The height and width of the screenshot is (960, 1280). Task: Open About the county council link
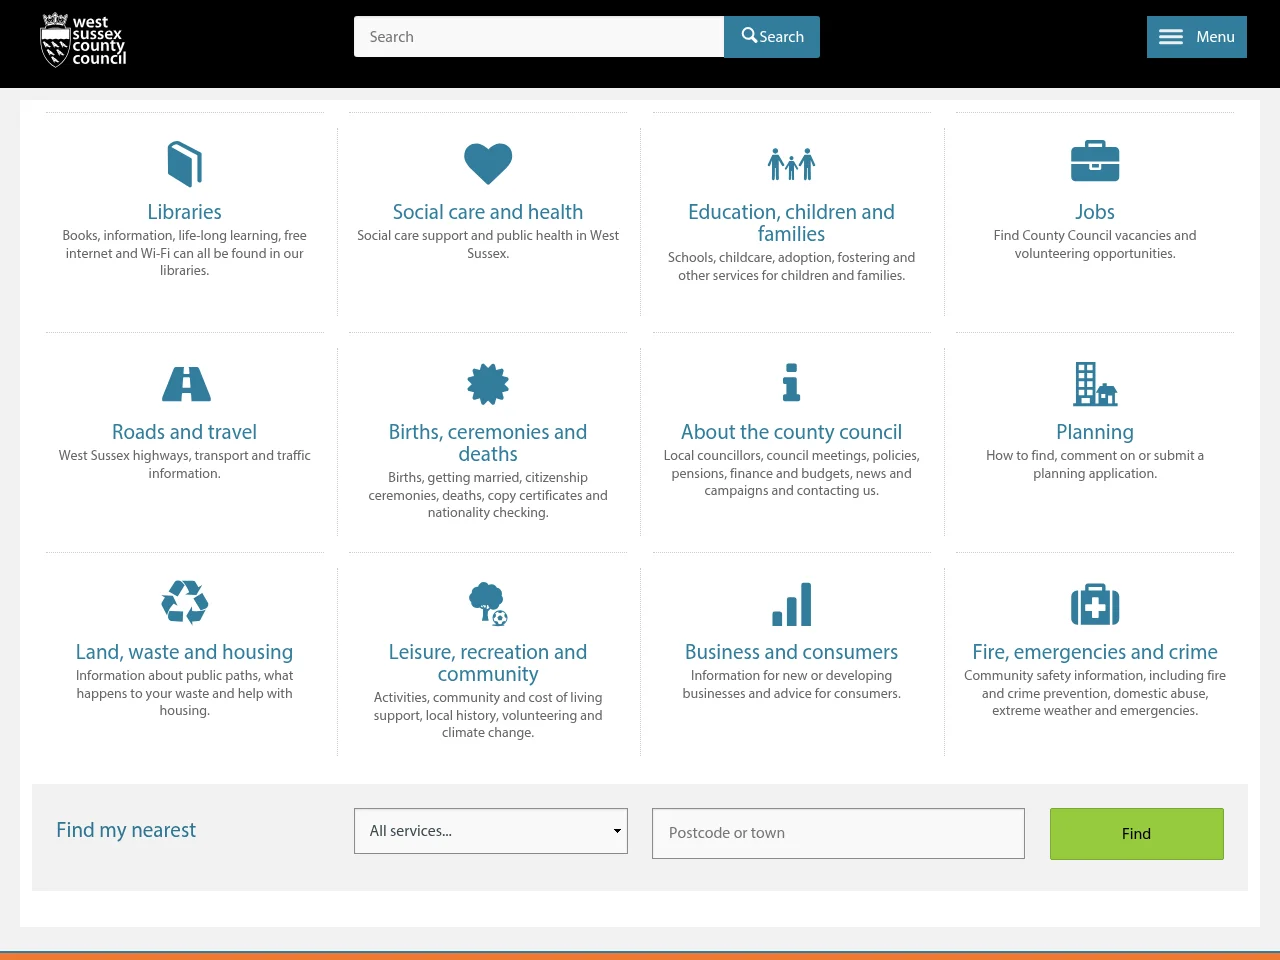point(792,432)
